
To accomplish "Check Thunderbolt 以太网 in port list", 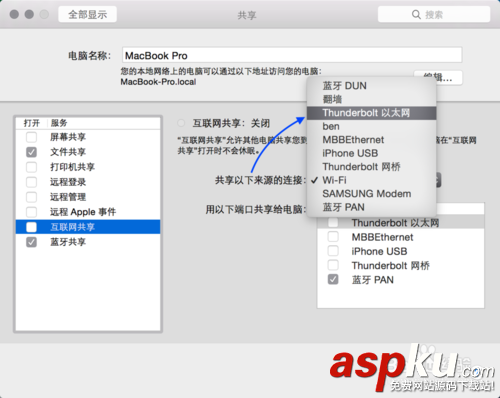I will point(333,223).
